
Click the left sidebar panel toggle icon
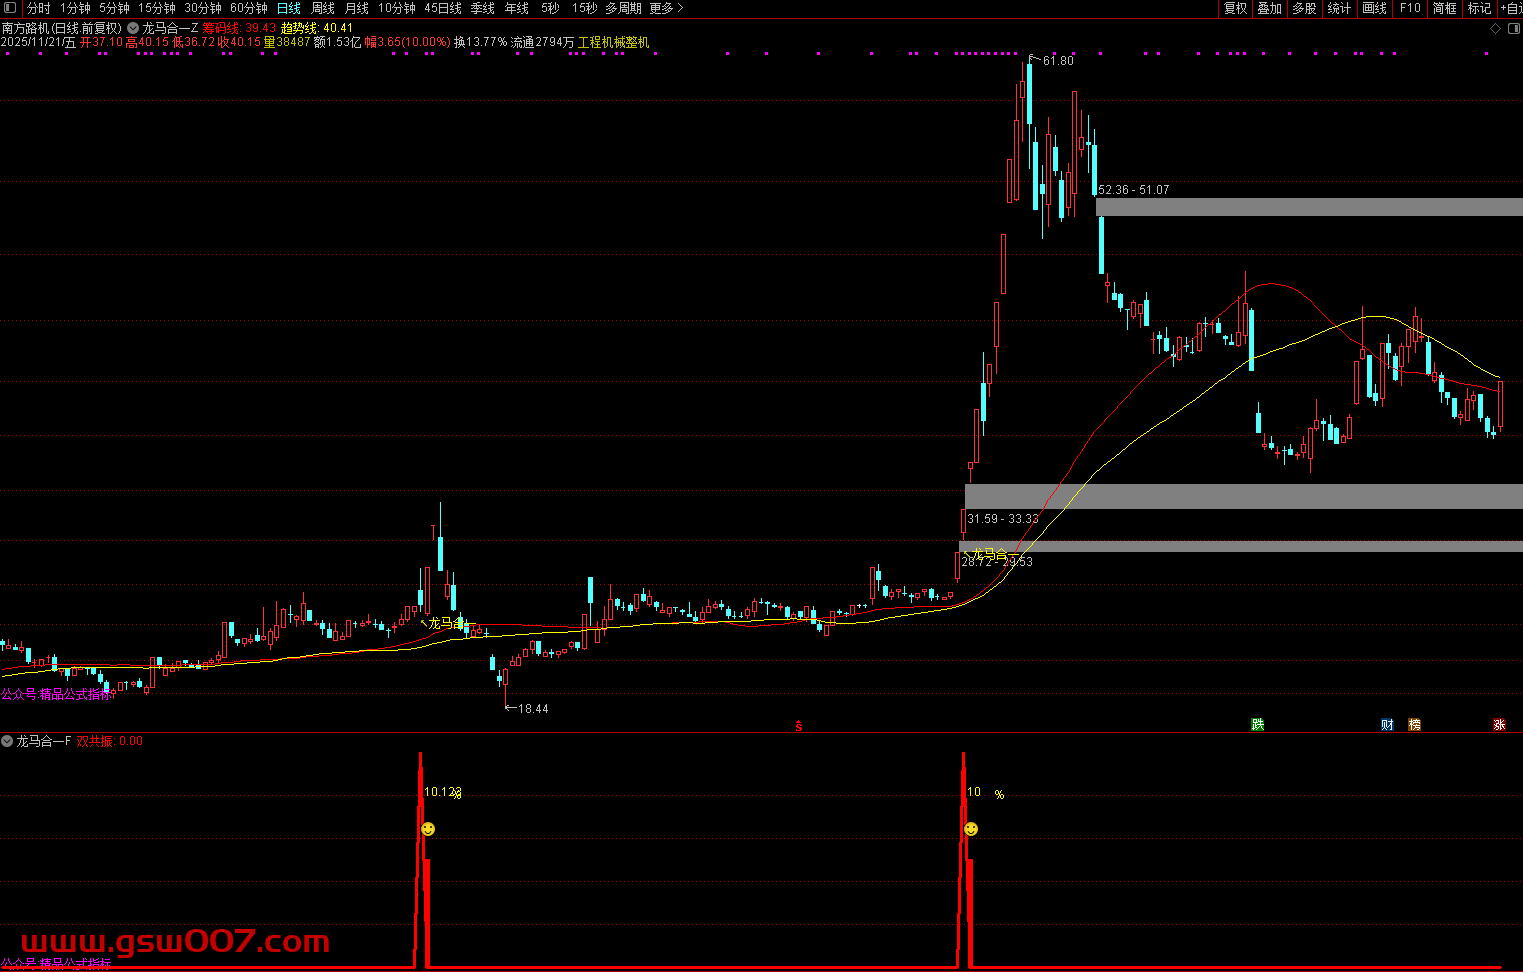point(11,8)
